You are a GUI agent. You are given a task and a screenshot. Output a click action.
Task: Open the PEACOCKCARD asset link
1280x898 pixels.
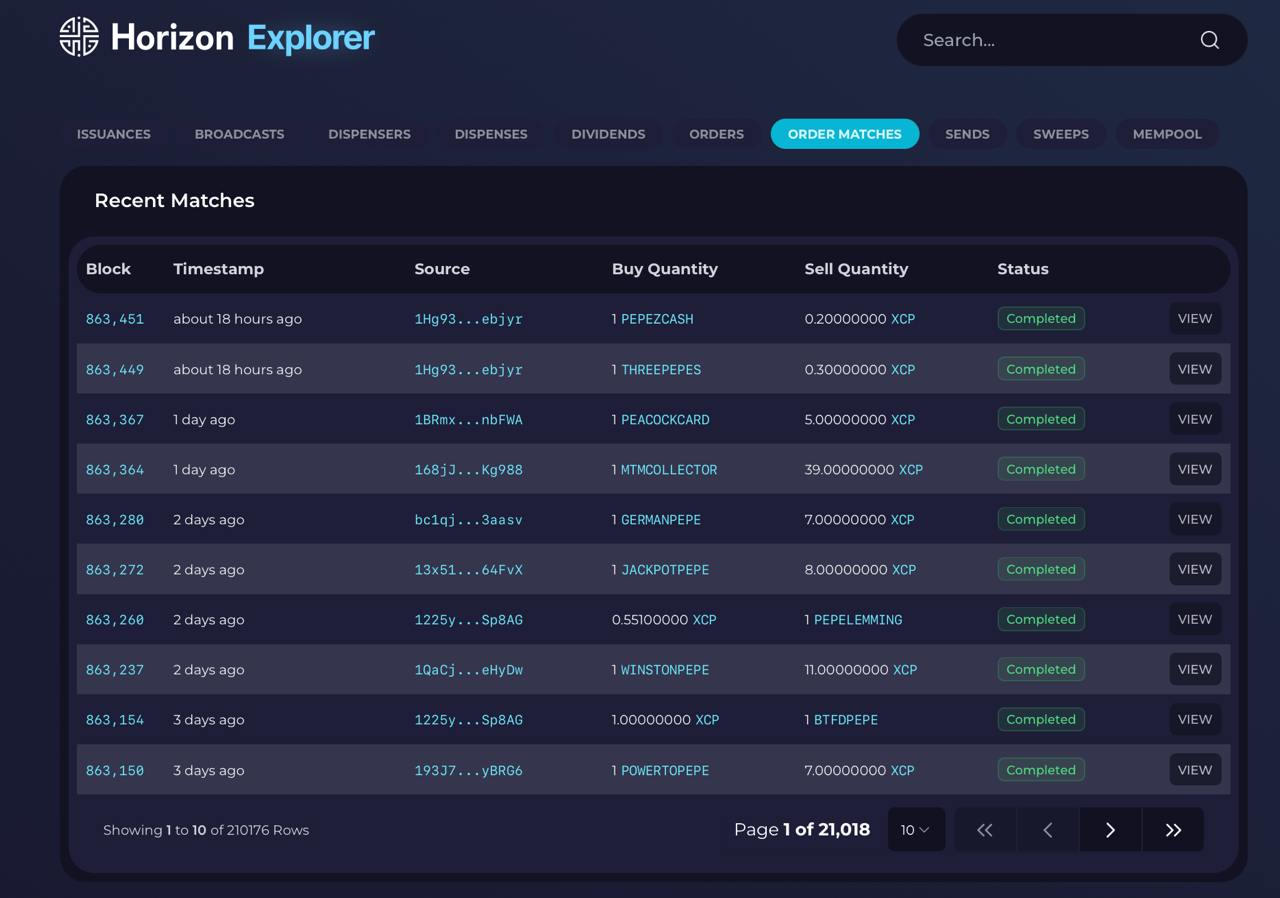tap(665, 419)
